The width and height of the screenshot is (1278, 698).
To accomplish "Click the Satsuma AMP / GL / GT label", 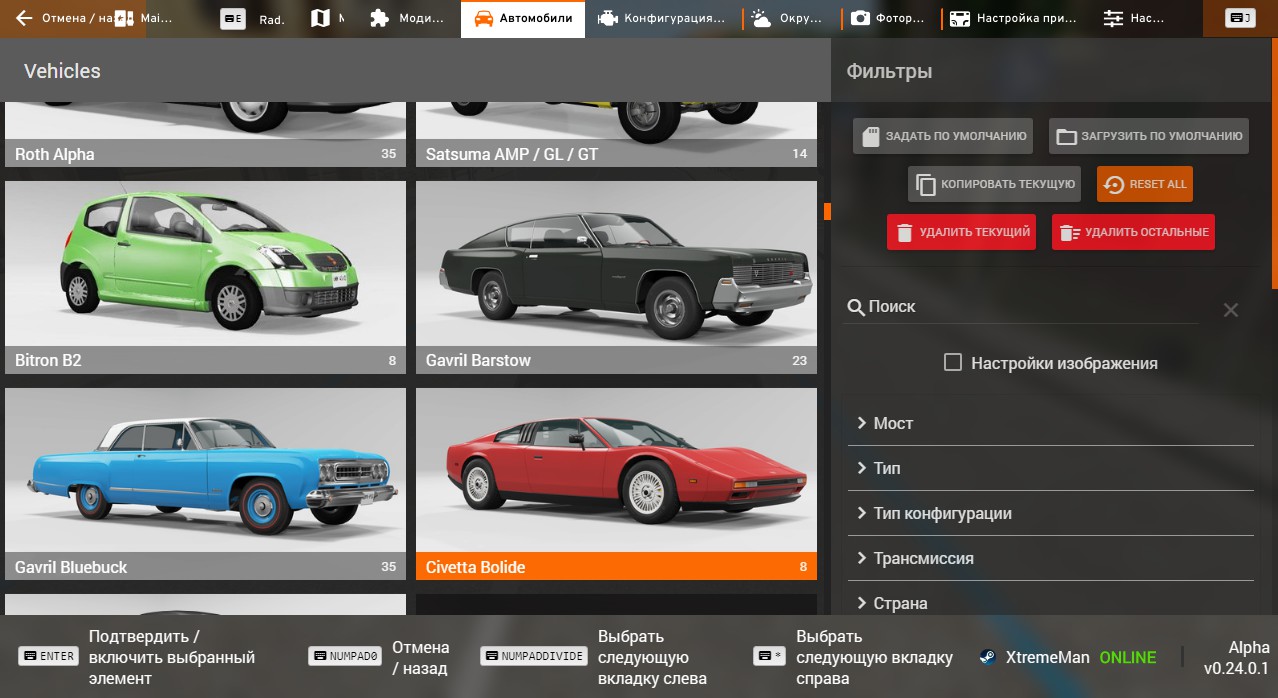I will tap(512, 154).
